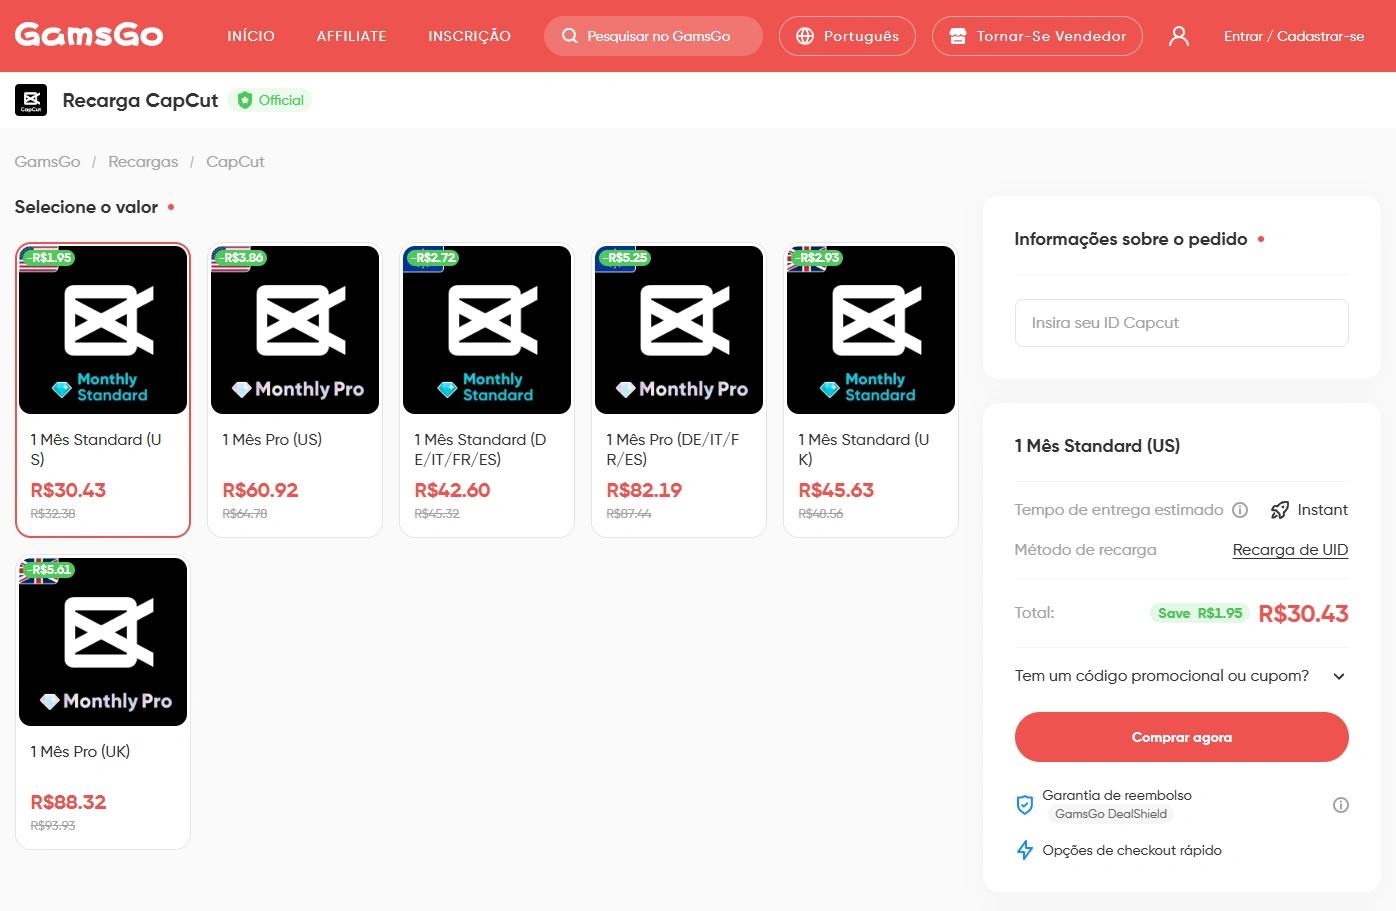Click the lightning checkout icon

pyautogui.click(x=1024, y=850)
